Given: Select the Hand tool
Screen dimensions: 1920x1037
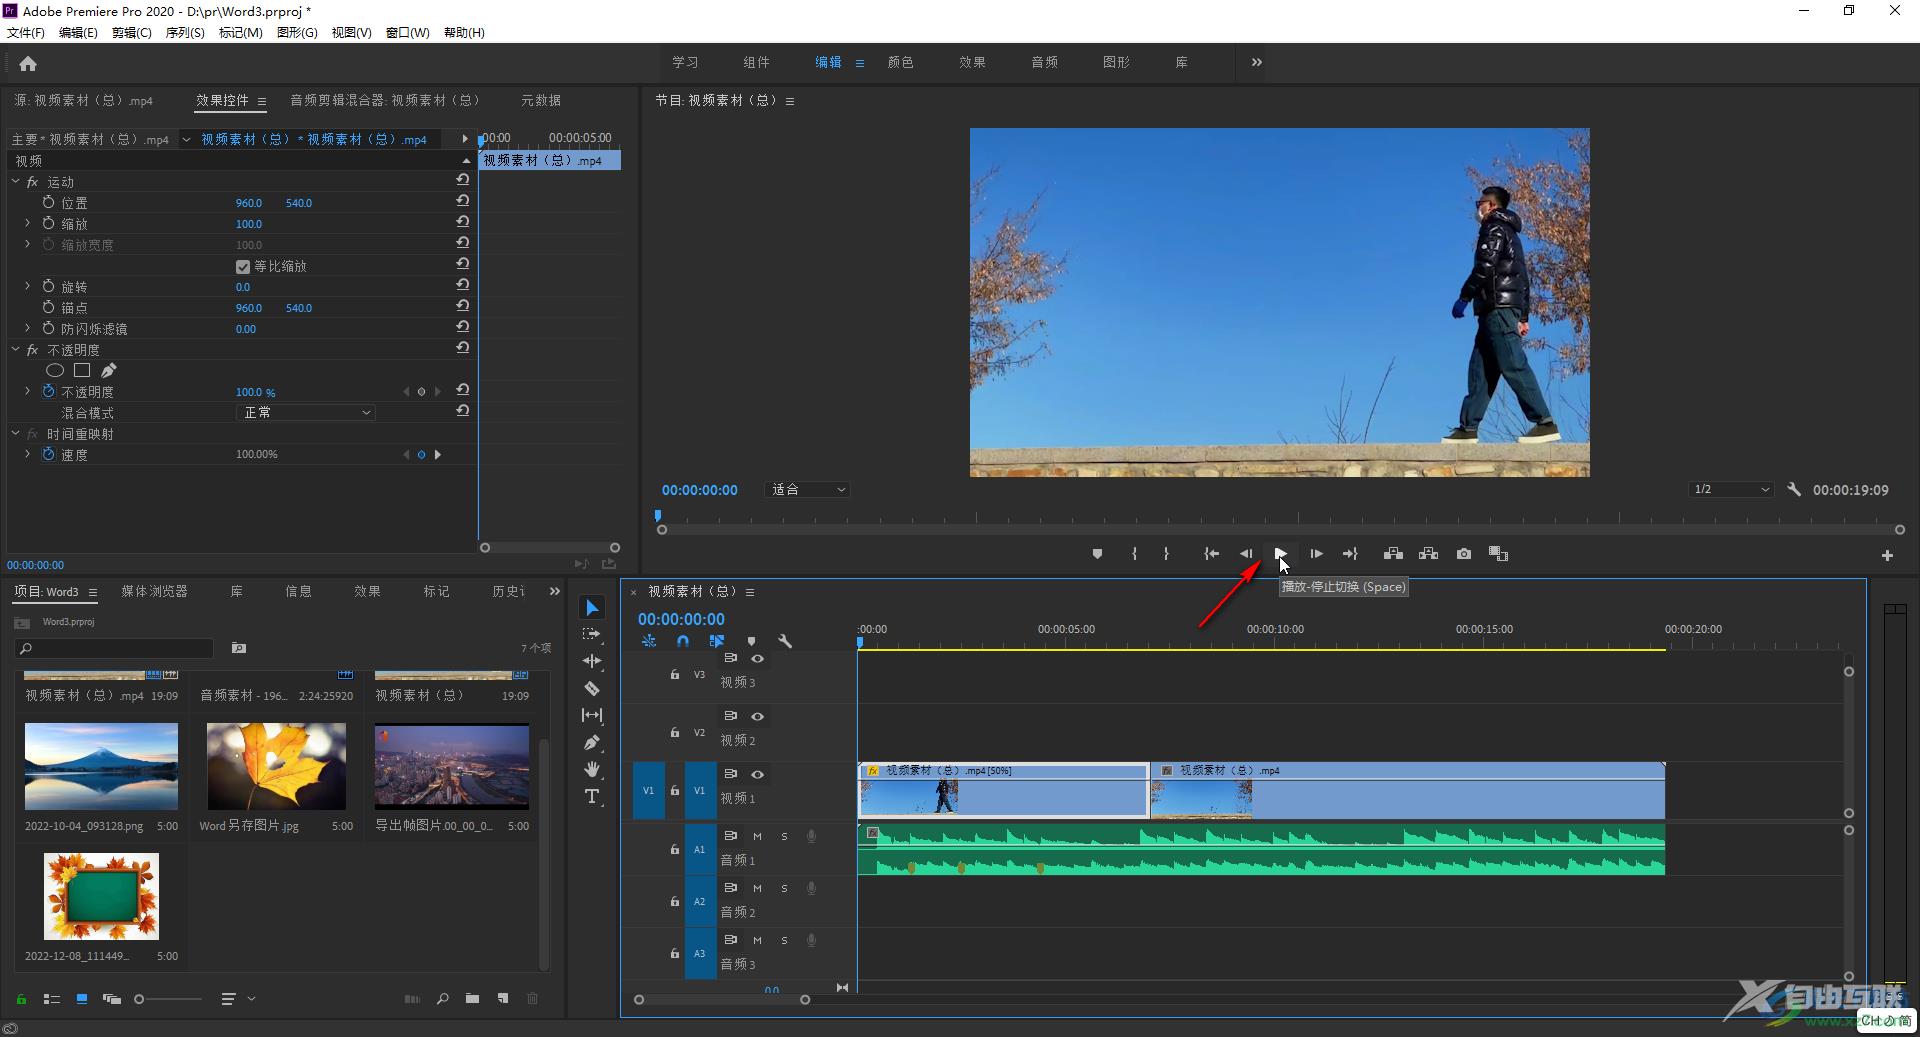Looking at the screenshot, I should click(x=592, y=769).
